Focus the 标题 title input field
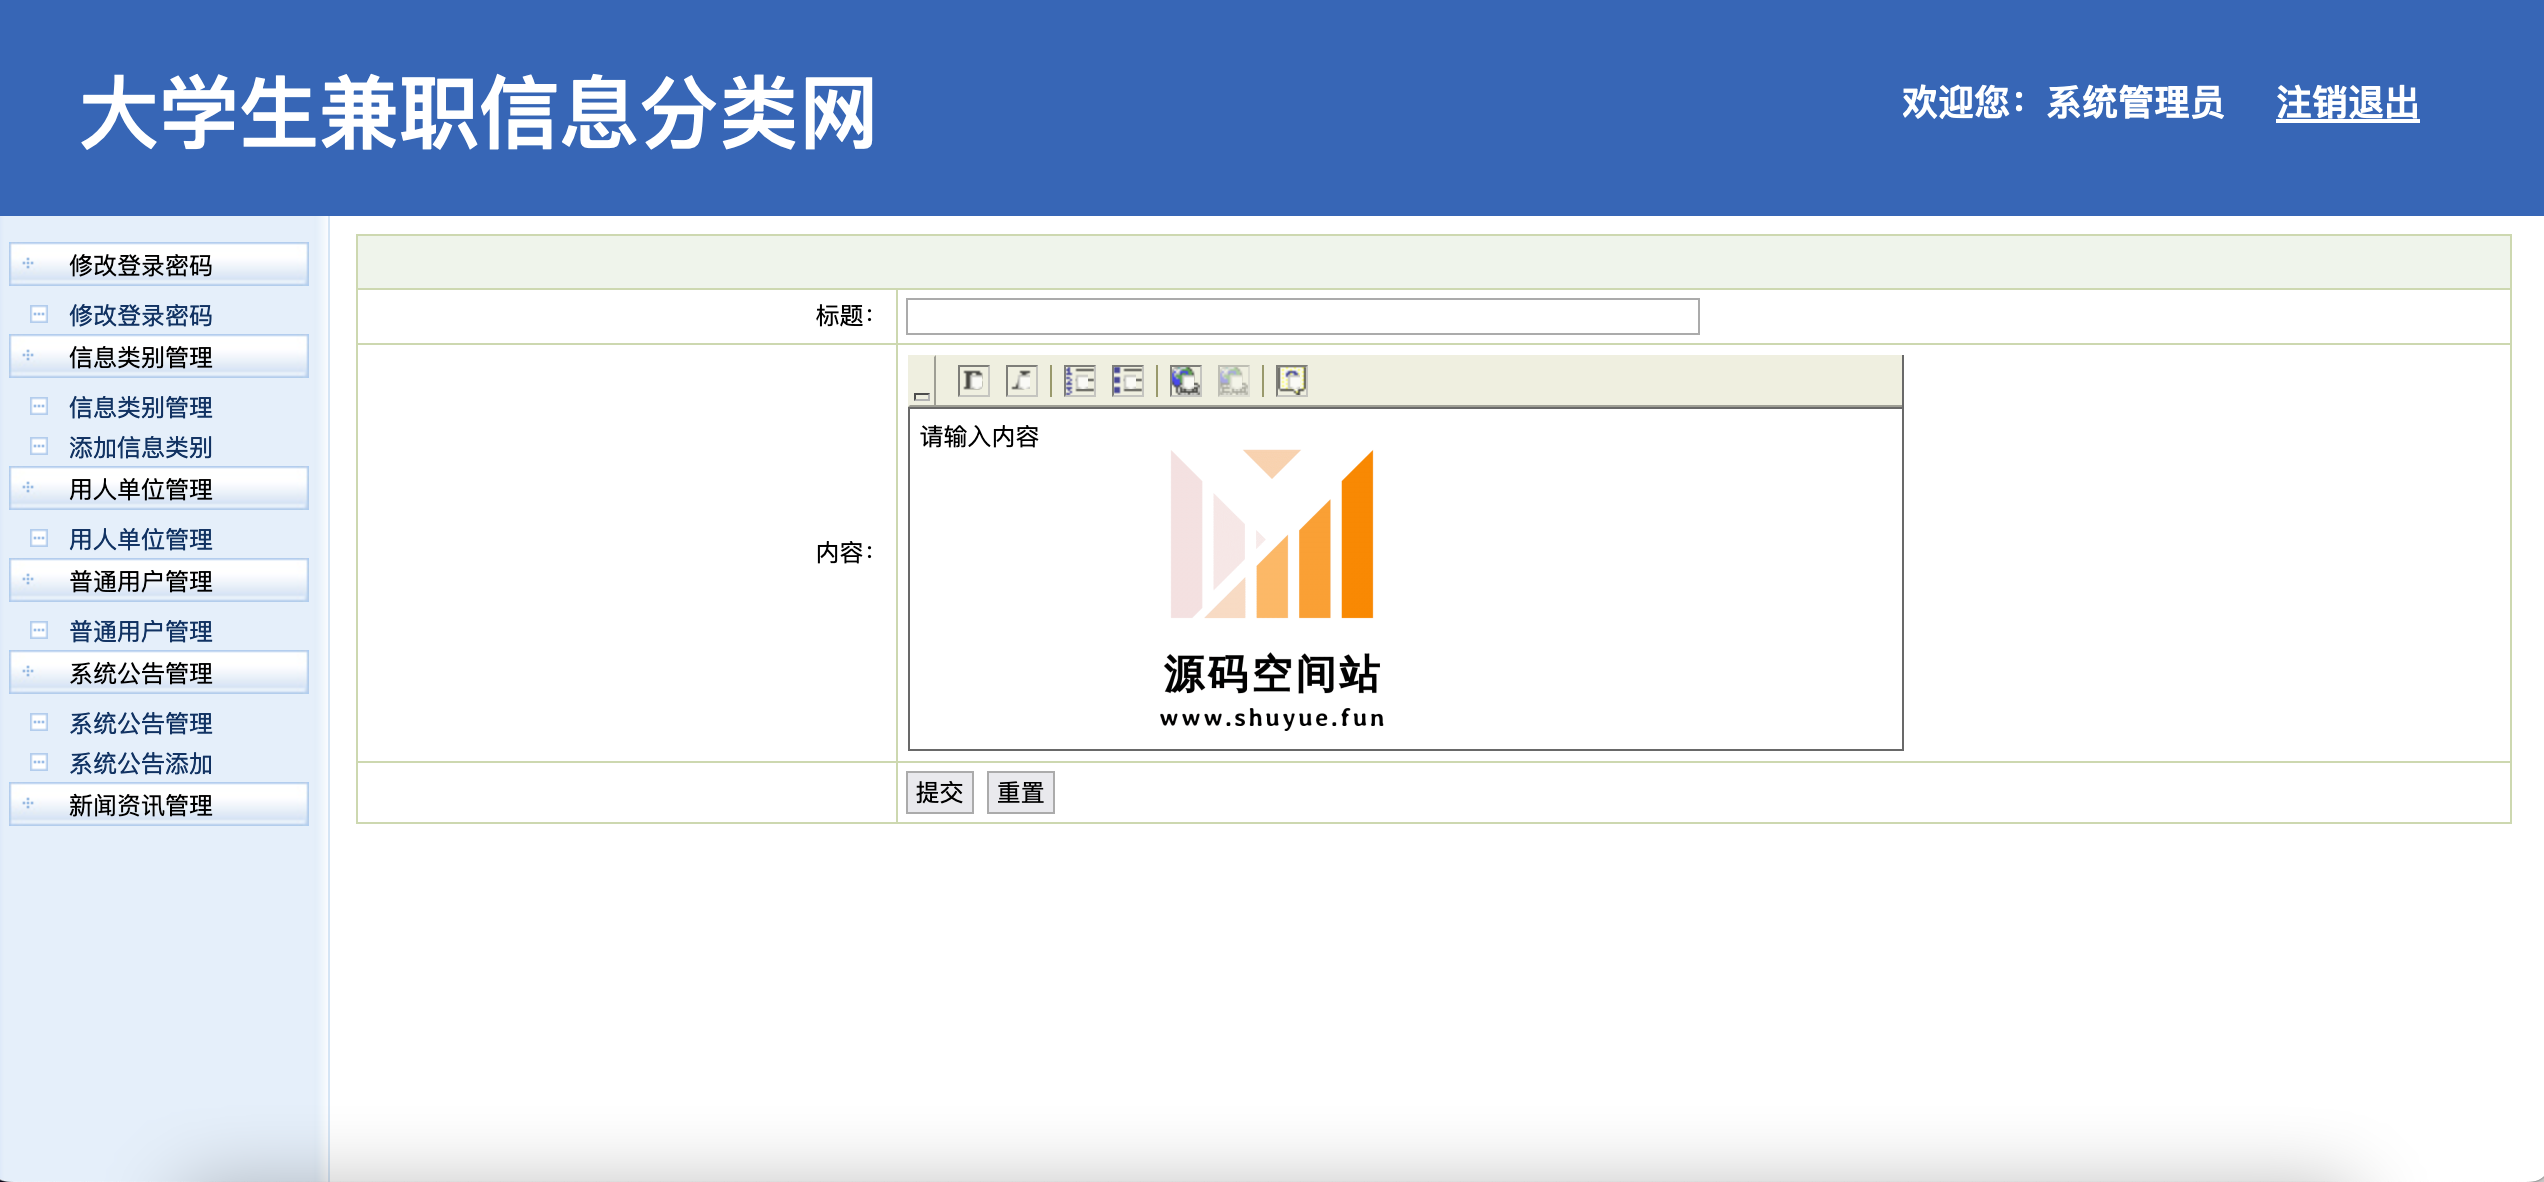The height and width of the screenshot is (1182, 2544). click(x=1301, y=316)
